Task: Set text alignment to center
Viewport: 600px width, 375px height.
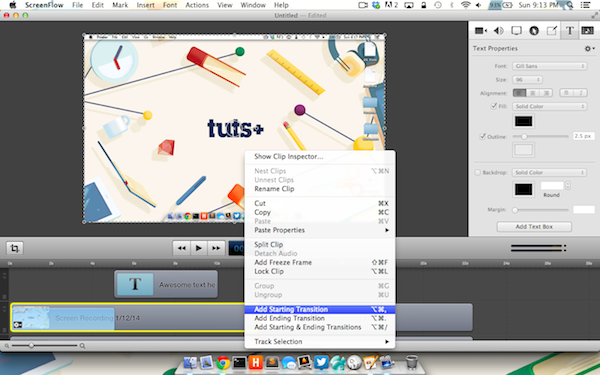Action: coord(533,93)
